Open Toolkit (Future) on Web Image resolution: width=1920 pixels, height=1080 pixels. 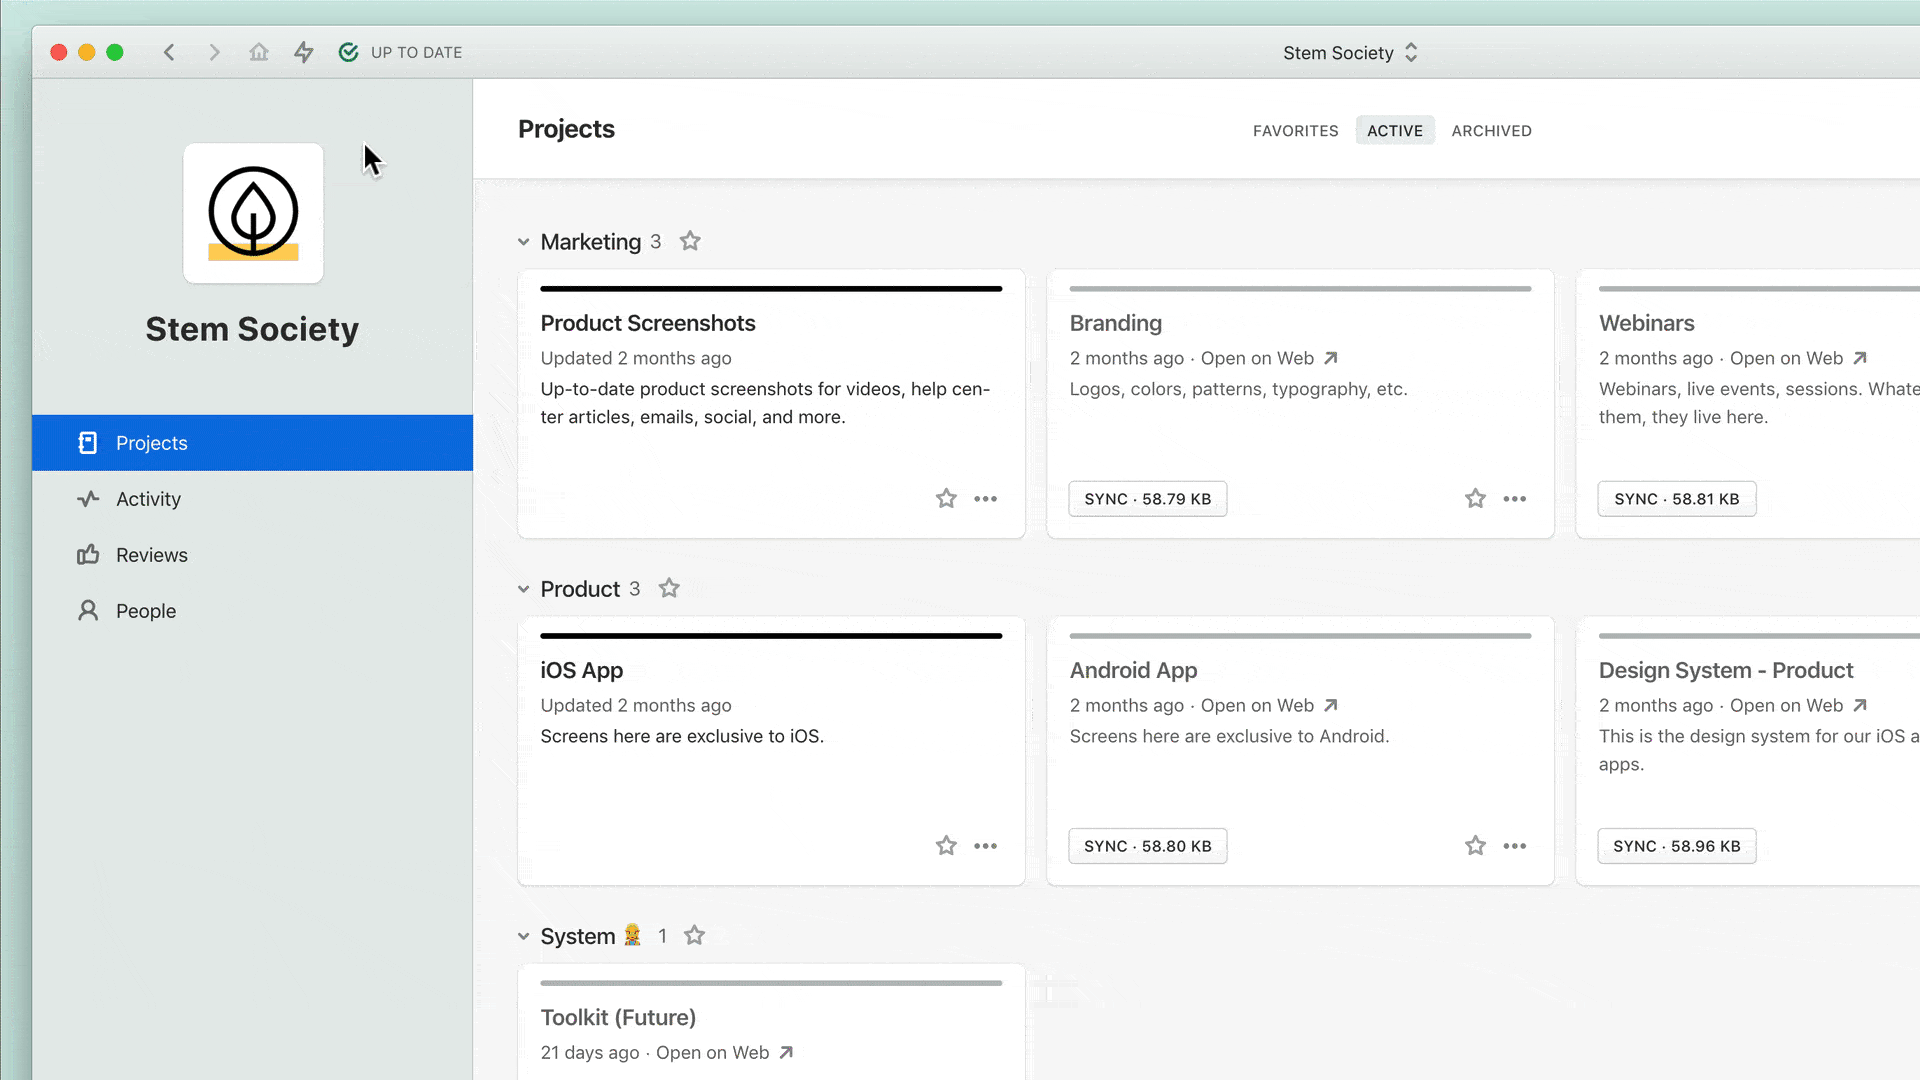(x=725, y=1052)
